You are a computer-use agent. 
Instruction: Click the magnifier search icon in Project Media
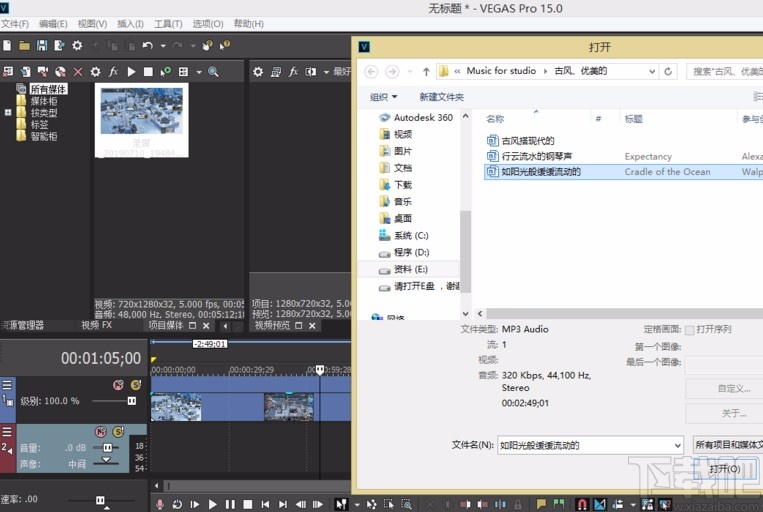coord(213,72)
